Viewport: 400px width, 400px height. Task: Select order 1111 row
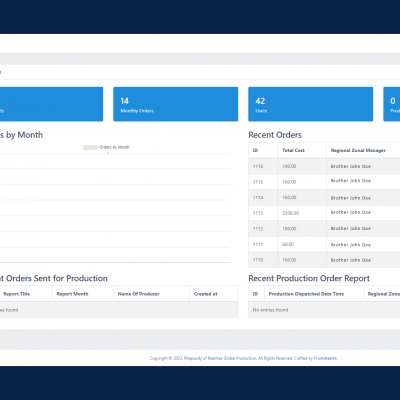tap(324, 244)
